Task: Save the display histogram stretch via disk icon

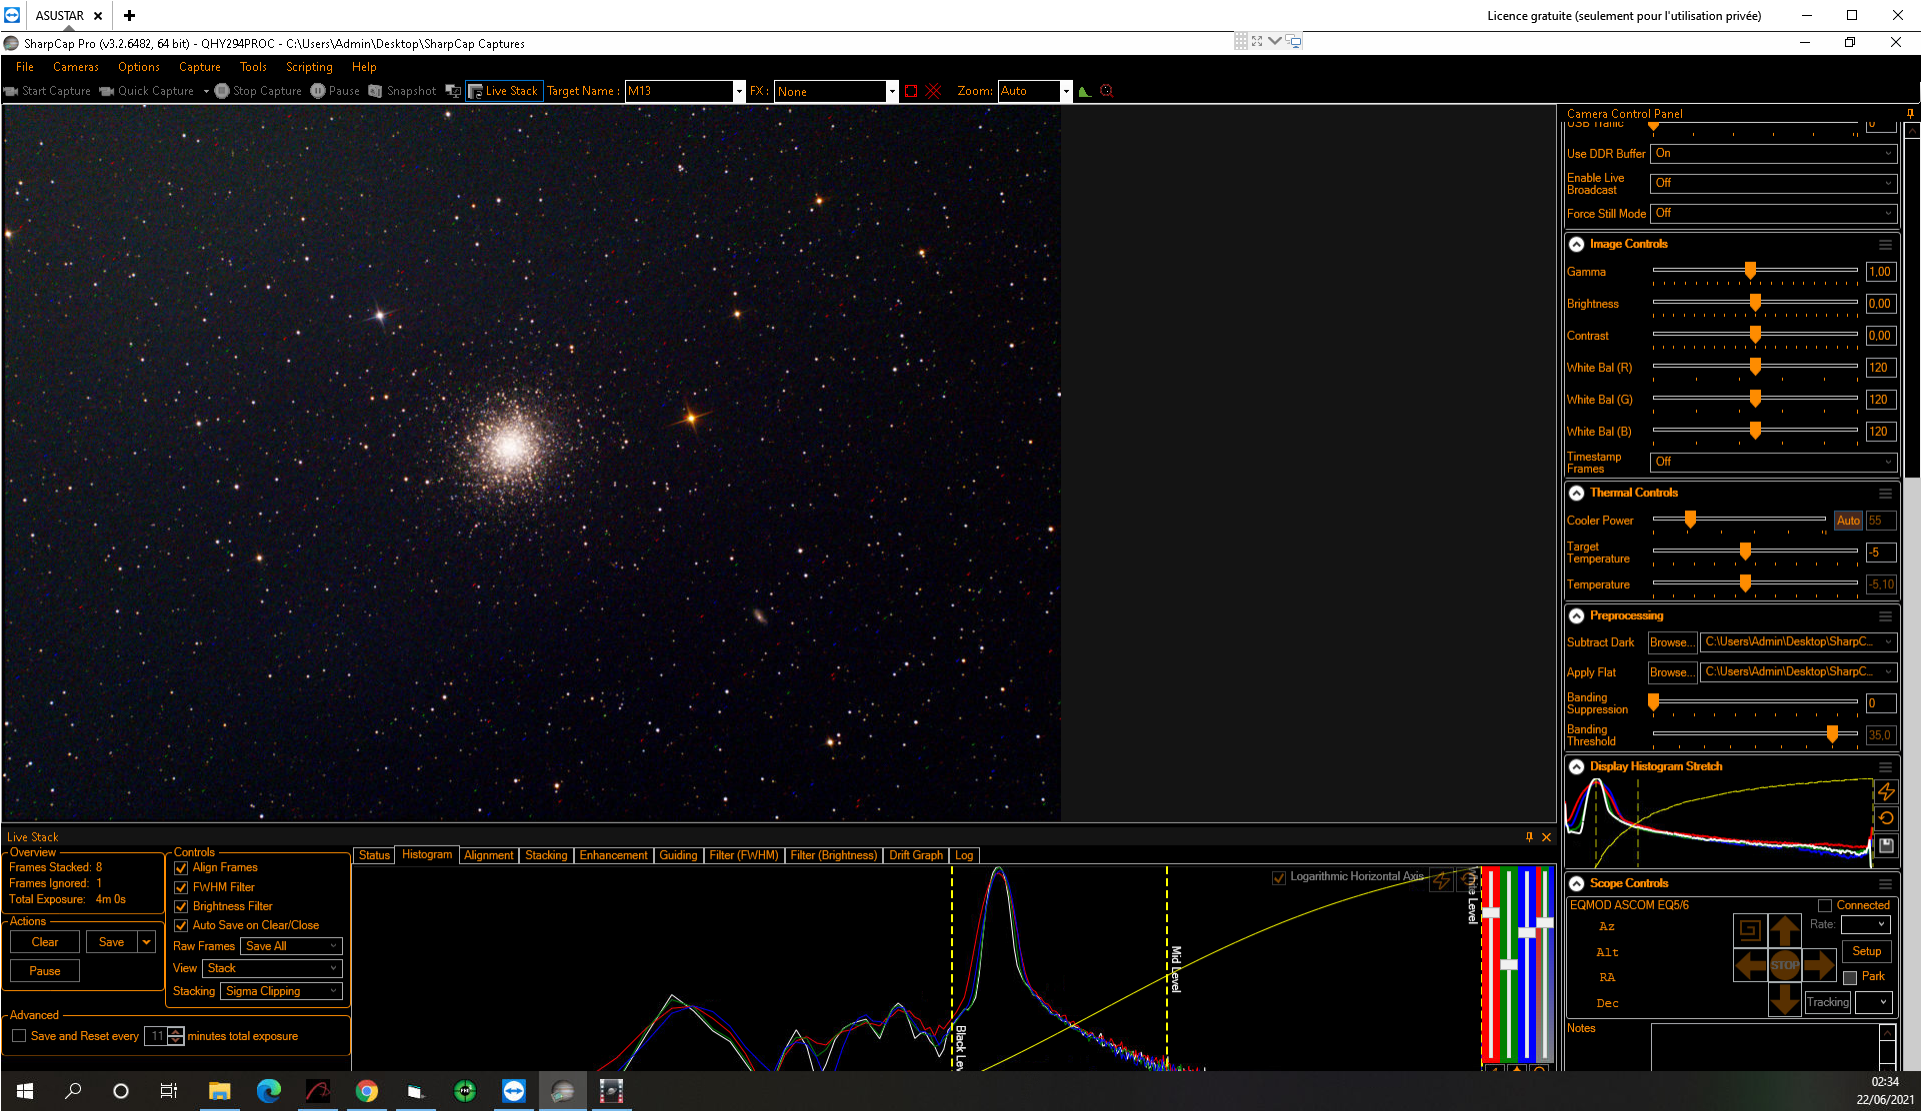Action: click(x=1886, y=846)
